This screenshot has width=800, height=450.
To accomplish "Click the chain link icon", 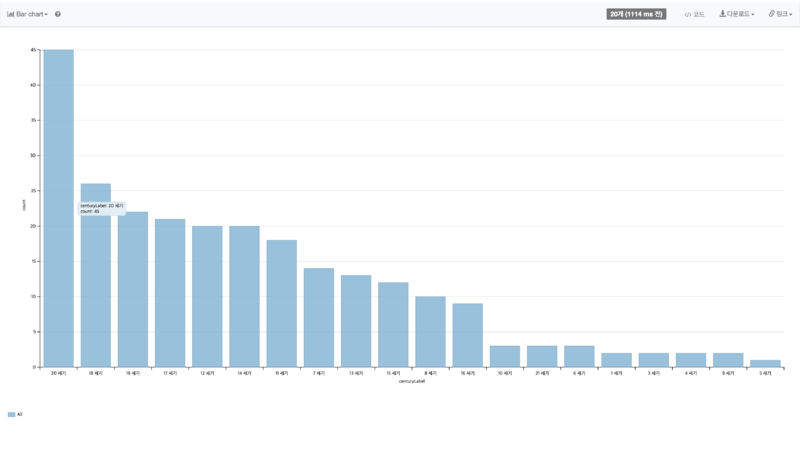I will [x=771, y=14].
